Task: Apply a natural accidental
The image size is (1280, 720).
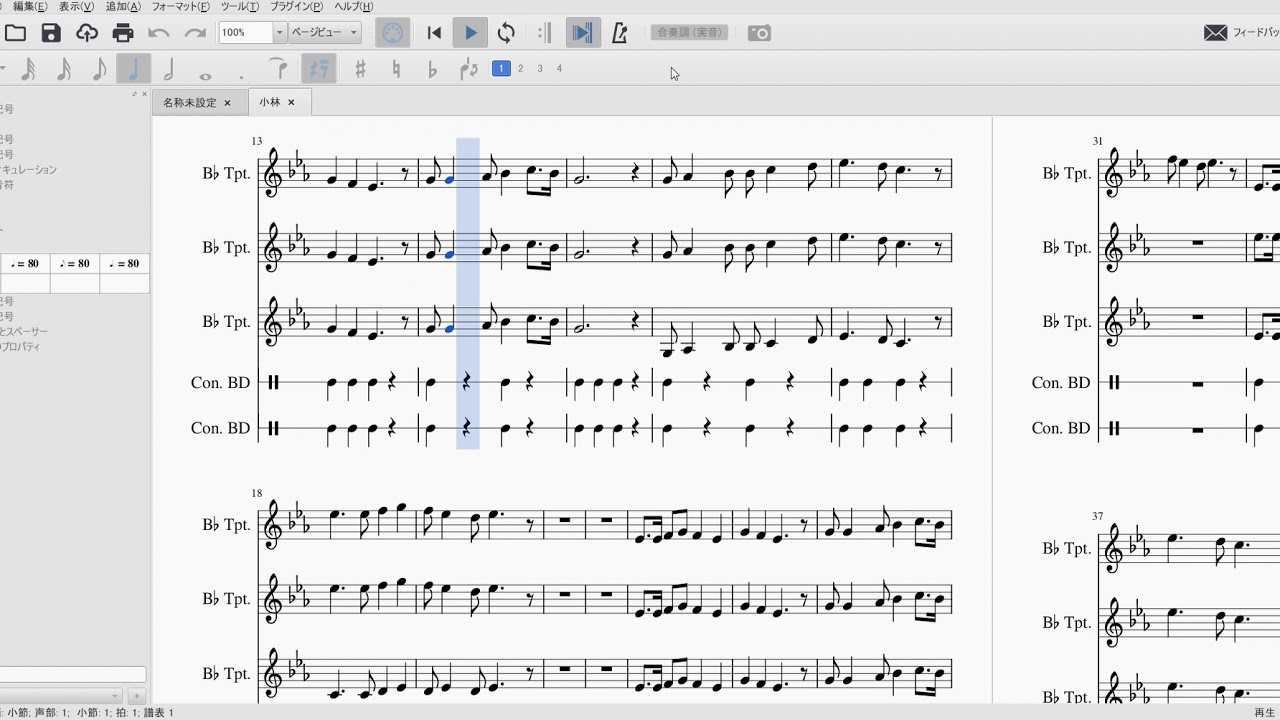Action: pos(396,69)
